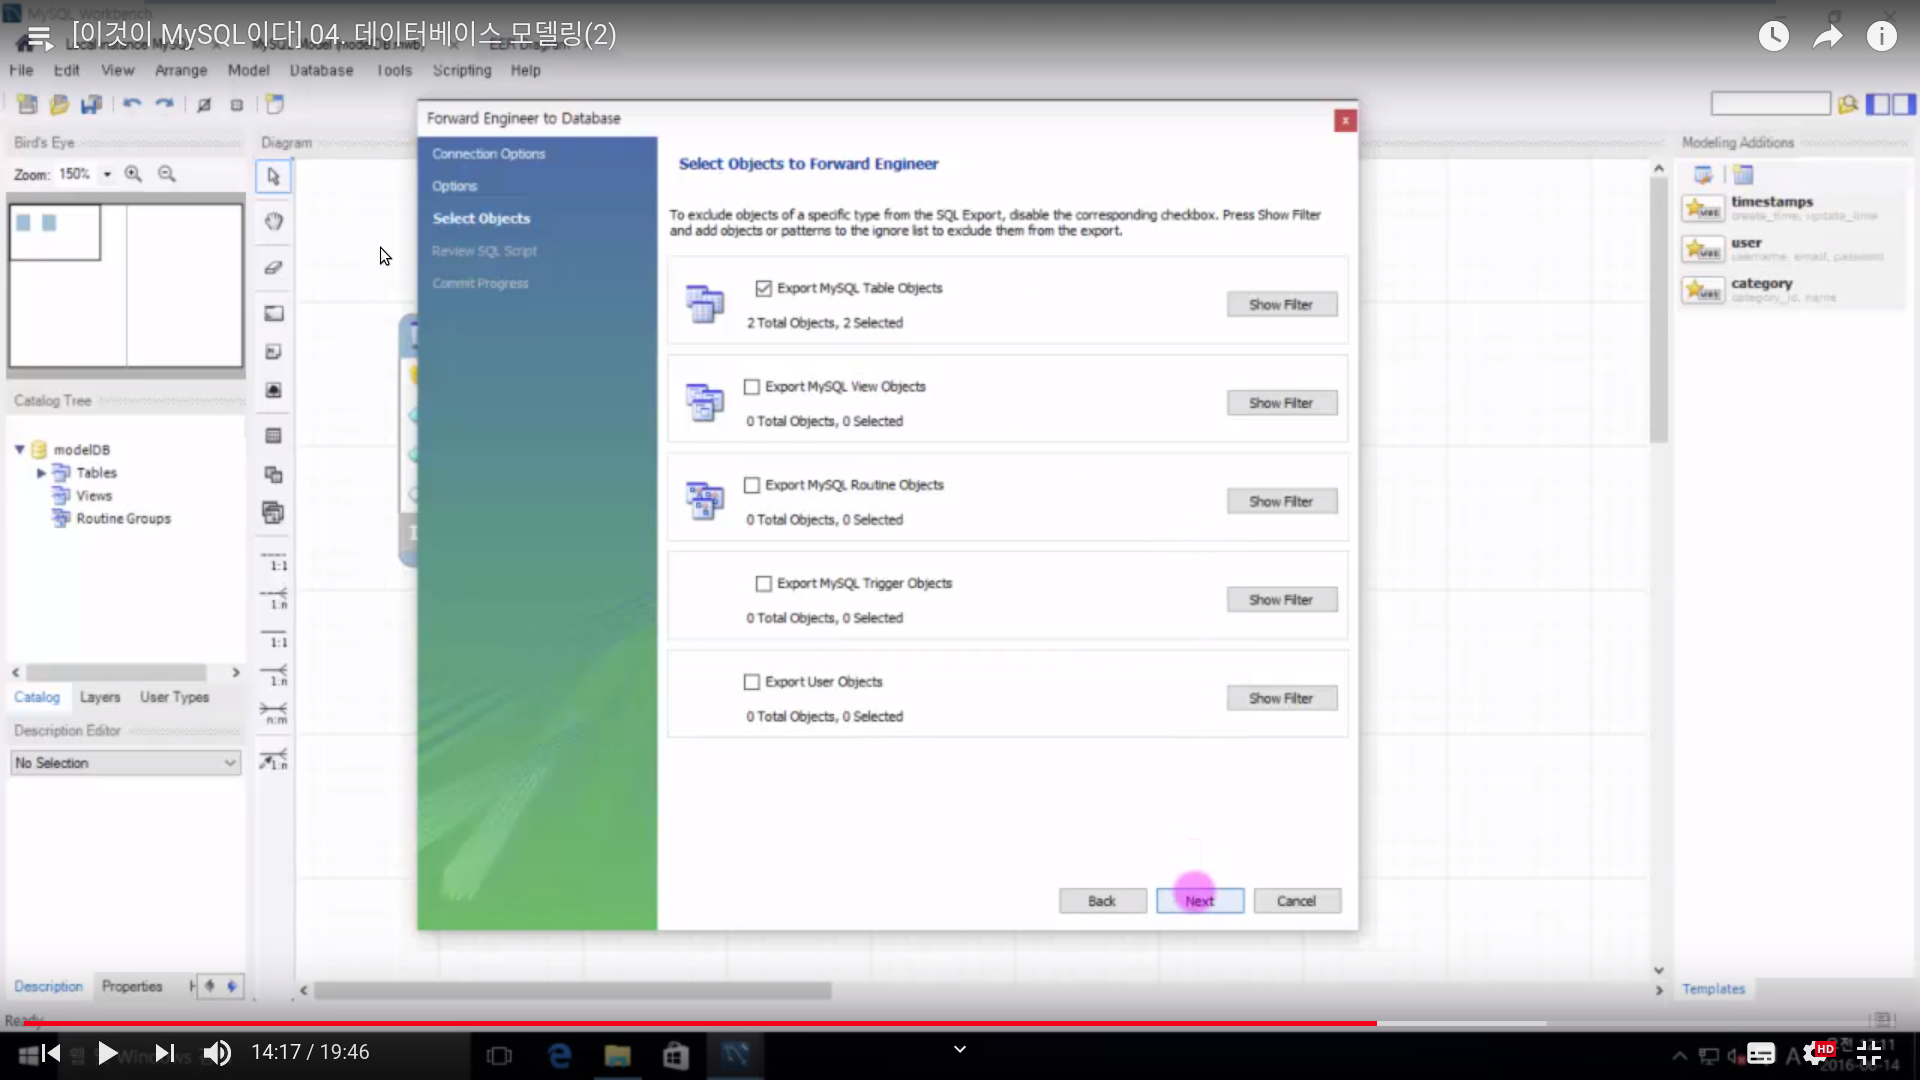Click the volume speaker control
This screenshot has width=1920, height=1080.
tap(217, 1053)
